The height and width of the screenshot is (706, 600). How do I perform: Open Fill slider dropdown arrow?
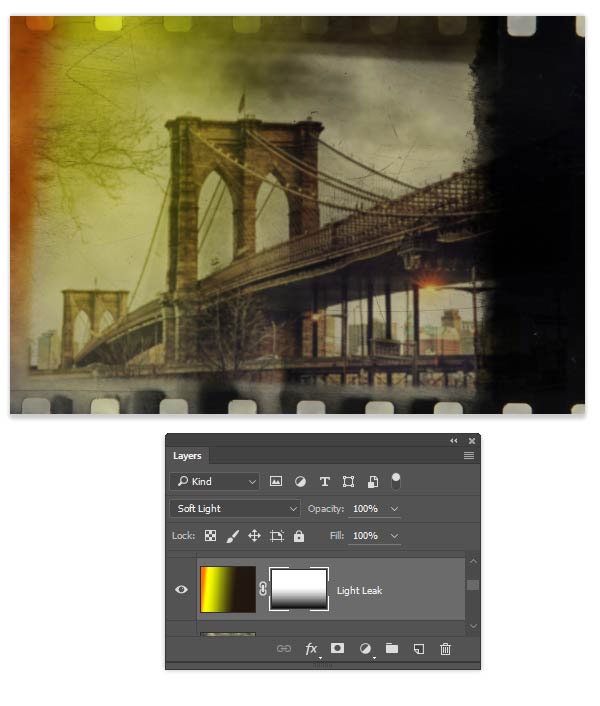(x=394, y=536)
